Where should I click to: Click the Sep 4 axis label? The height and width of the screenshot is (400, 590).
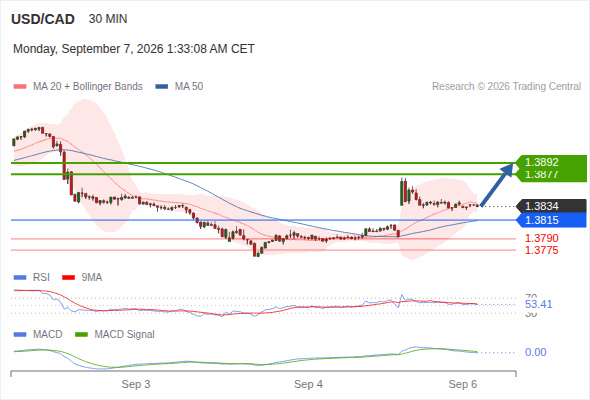point(309,384)
